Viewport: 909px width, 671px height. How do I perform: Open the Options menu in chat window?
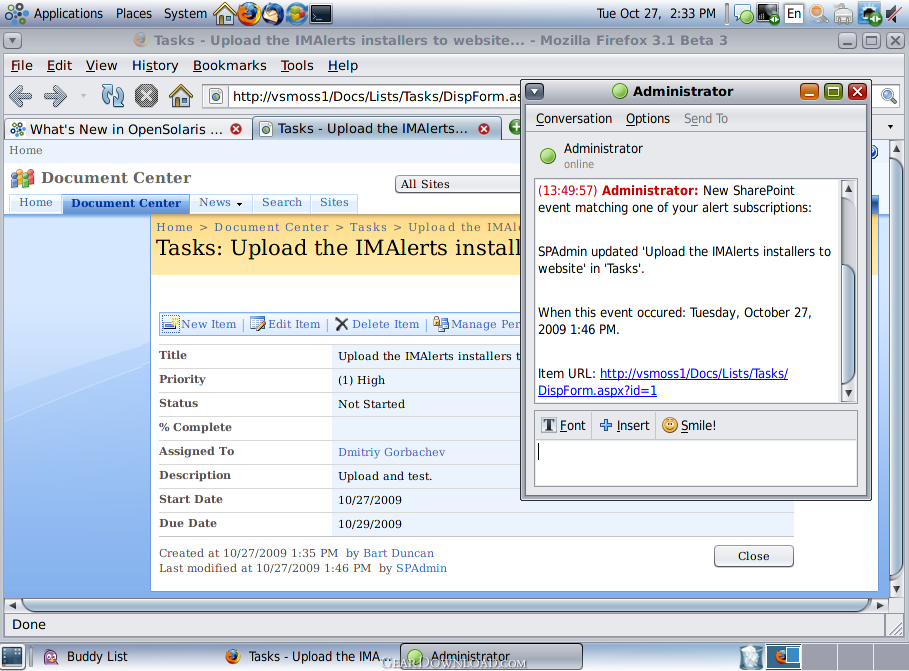click(648, 118)
